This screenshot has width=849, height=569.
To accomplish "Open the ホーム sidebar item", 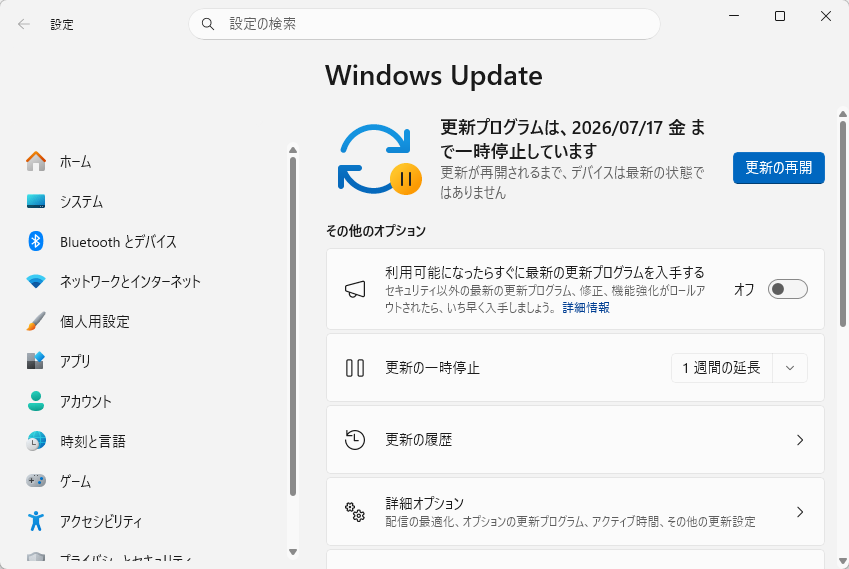I will (x=153, y=161).
